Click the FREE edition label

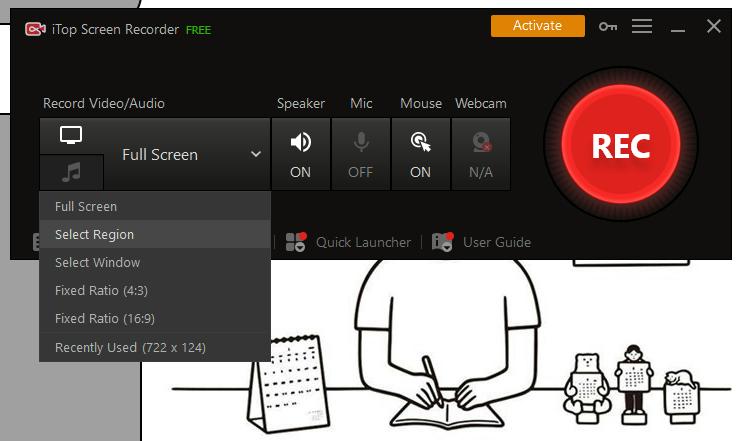click(198, 30)
